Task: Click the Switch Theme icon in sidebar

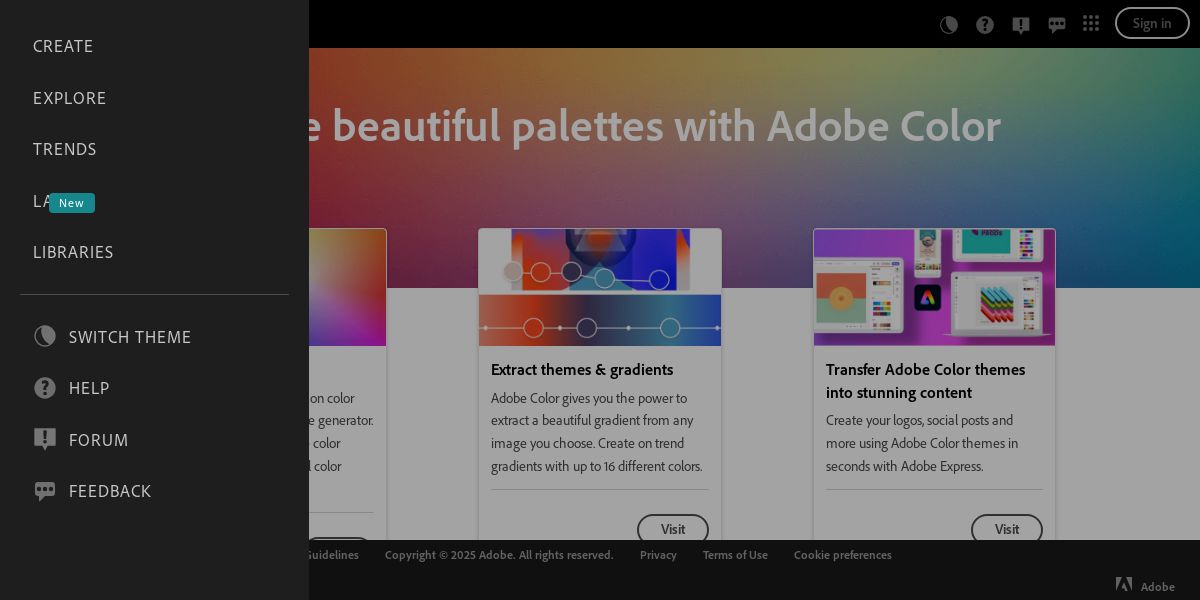Action: (x=45, y=337)
